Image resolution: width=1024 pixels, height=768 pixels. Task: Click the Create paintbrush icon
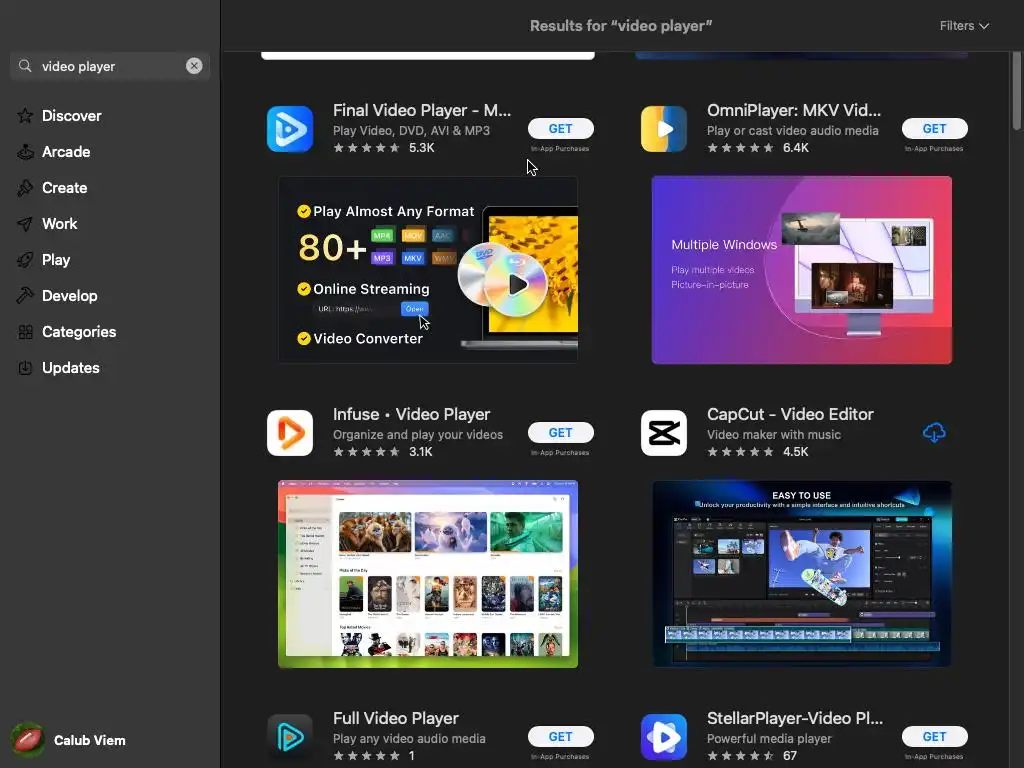25,187
